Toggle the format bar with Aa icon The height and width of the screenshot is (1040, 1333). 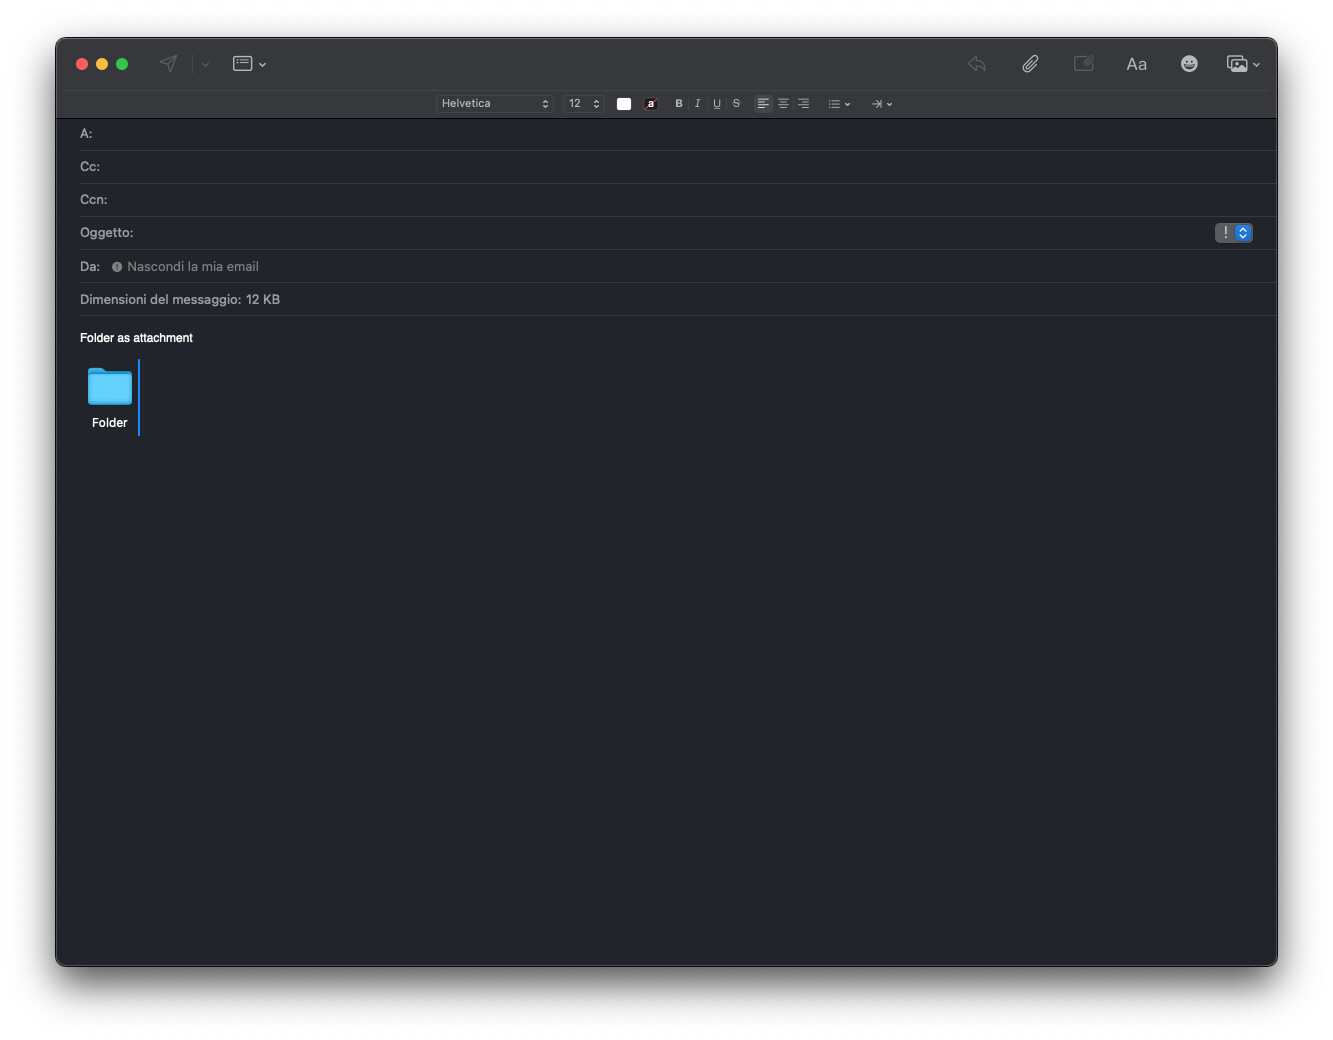(1136, 64)
